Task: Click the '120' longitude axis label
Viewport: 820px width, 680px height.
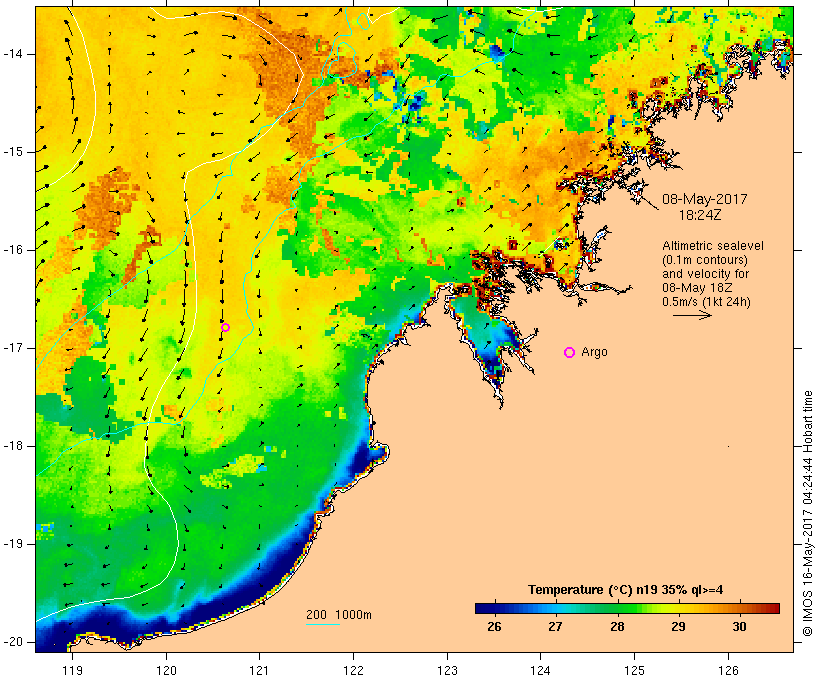Action: click(x=166, y=670)
